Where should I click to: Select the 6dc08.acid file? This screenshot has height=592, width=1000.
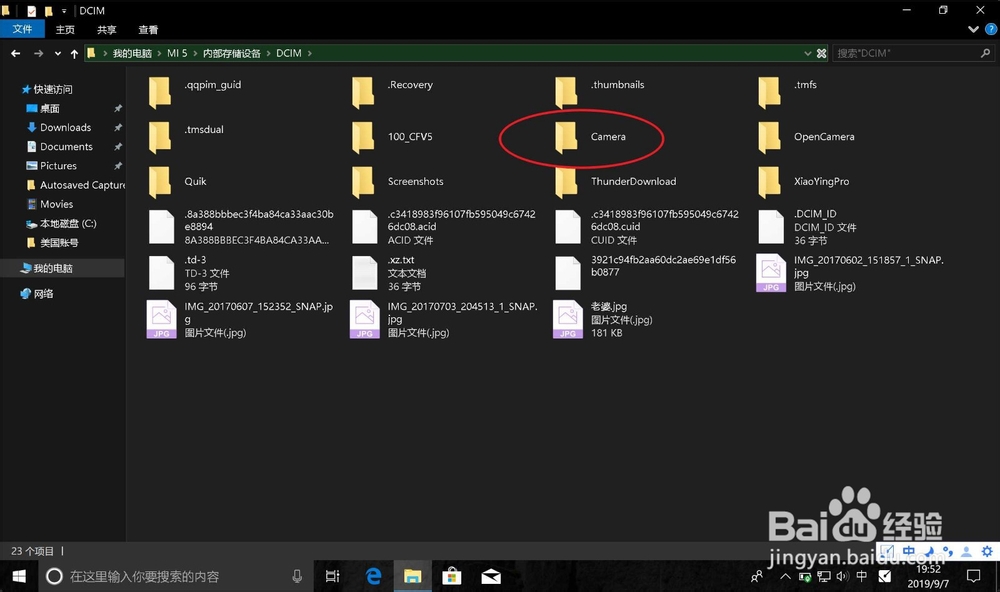pos(443,227)
